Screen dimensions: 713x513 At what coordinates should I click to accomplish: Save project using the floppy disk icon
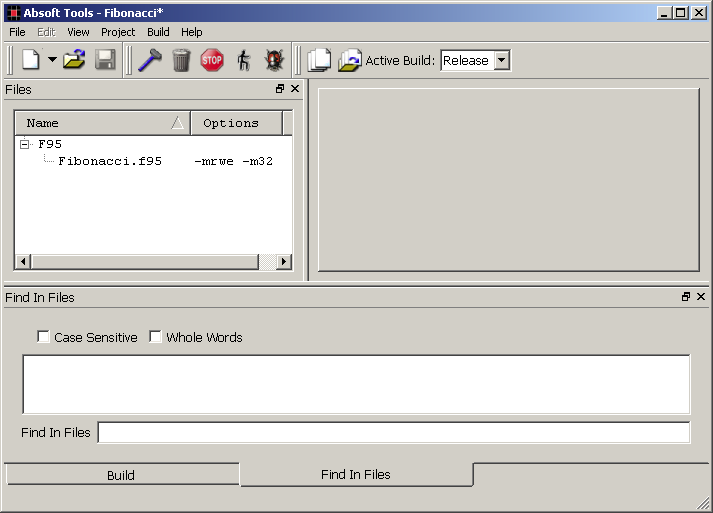[105, 60]
